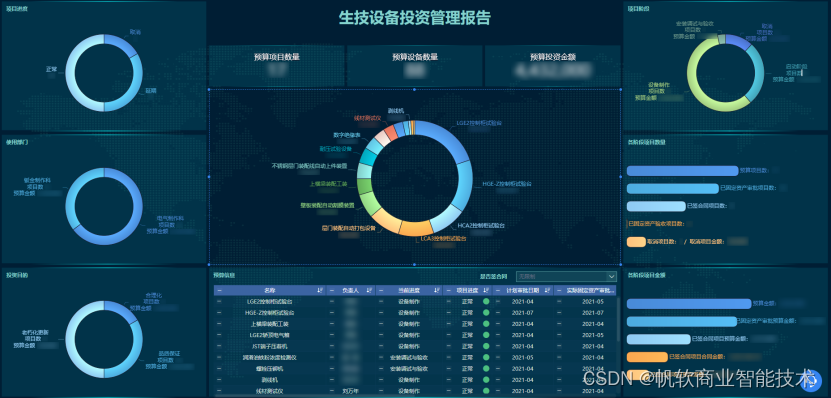This screenshot has height=398, width=831.
Task: Click green status dot in LGE2控制柜试验台 row
Action: 486,302
